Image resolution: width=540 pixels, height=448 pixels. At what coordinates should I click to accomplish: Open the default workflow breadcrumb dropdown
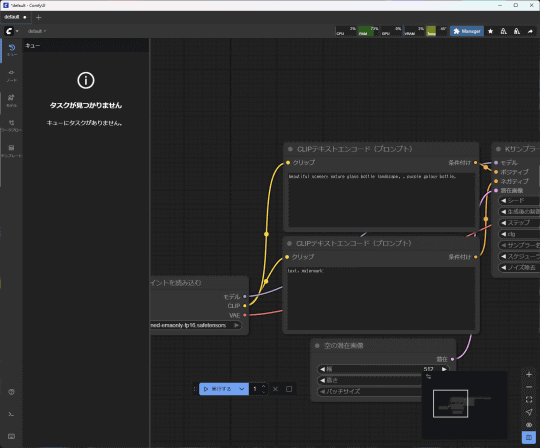(x=37, y=31)
